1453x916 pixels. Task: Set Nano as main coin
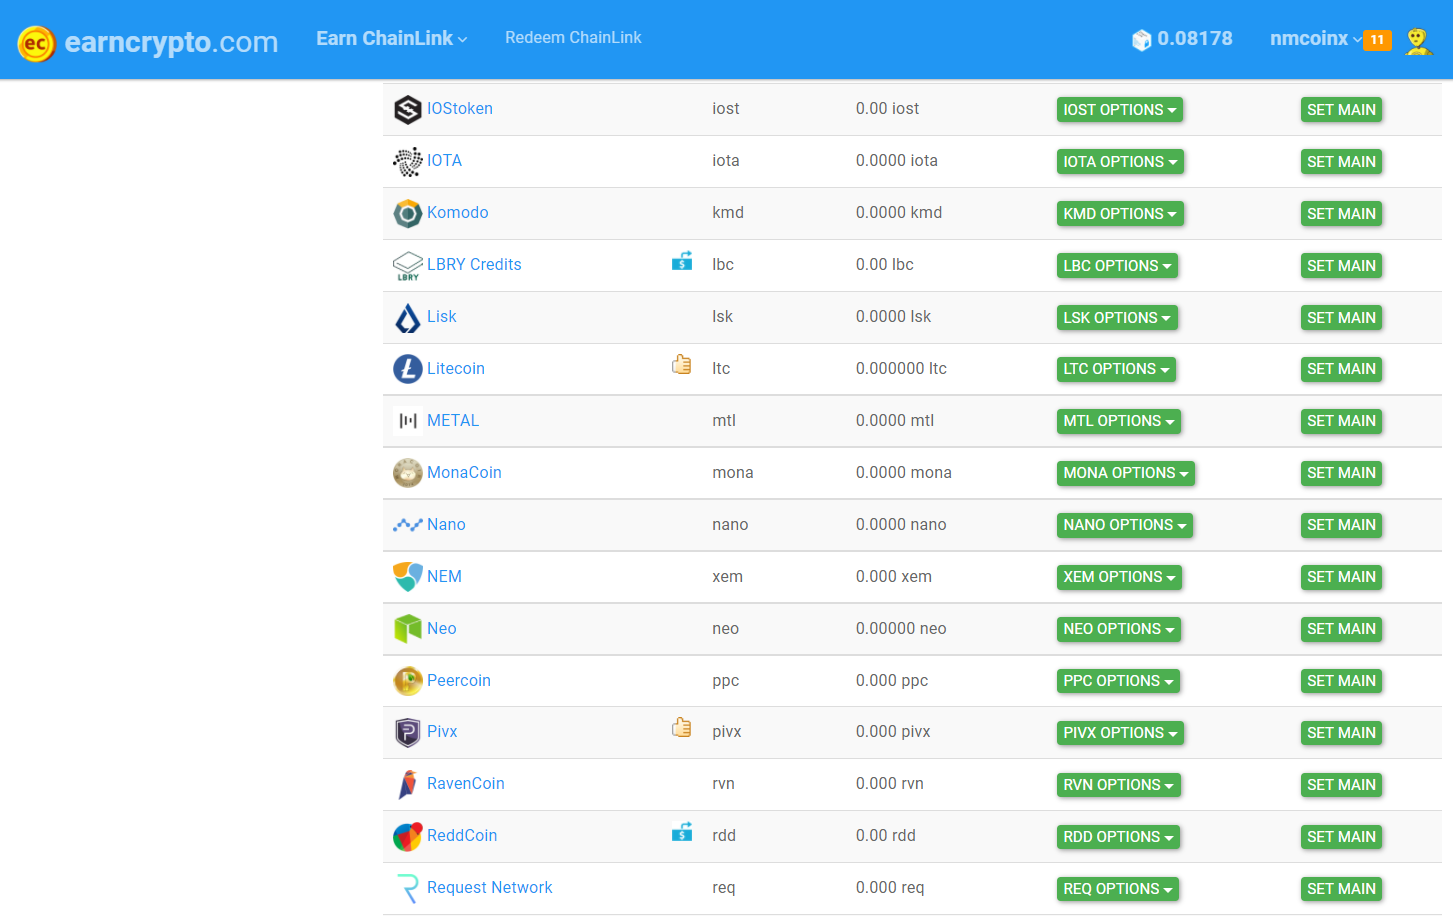(x=1341, y=525)
